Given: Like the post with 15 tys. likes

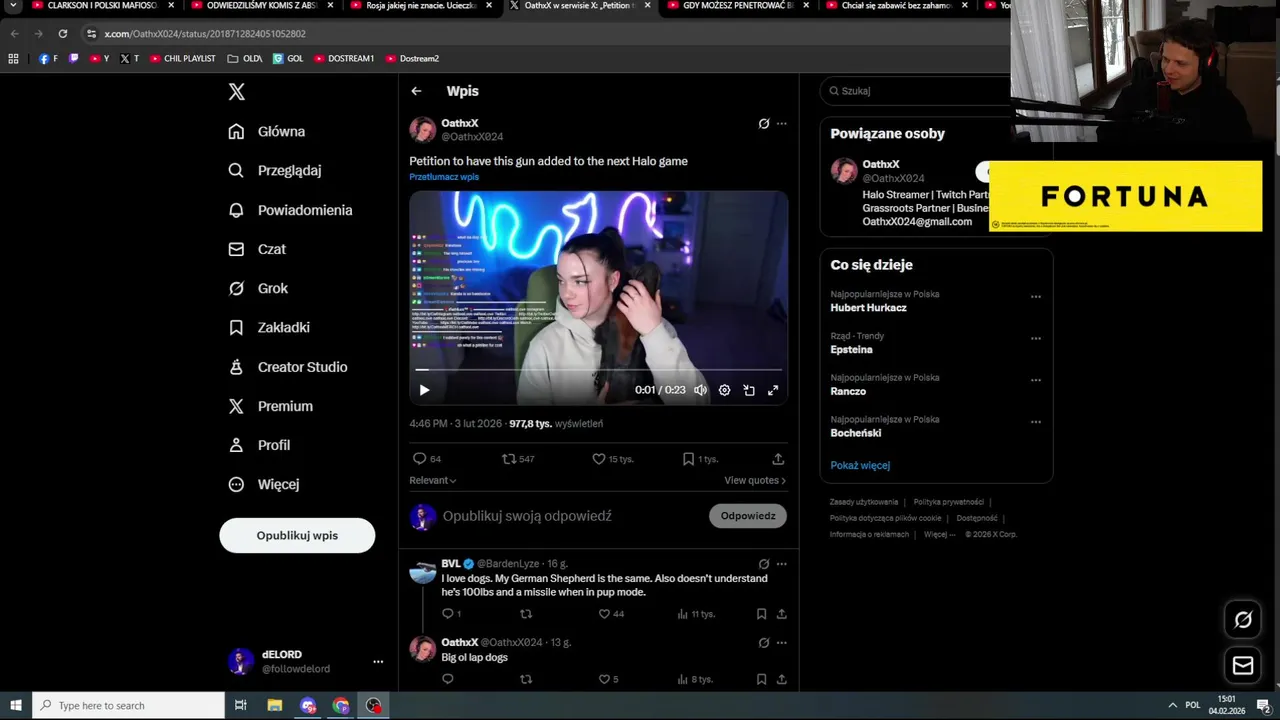Looking at the screenshot, I should (613, 459).
